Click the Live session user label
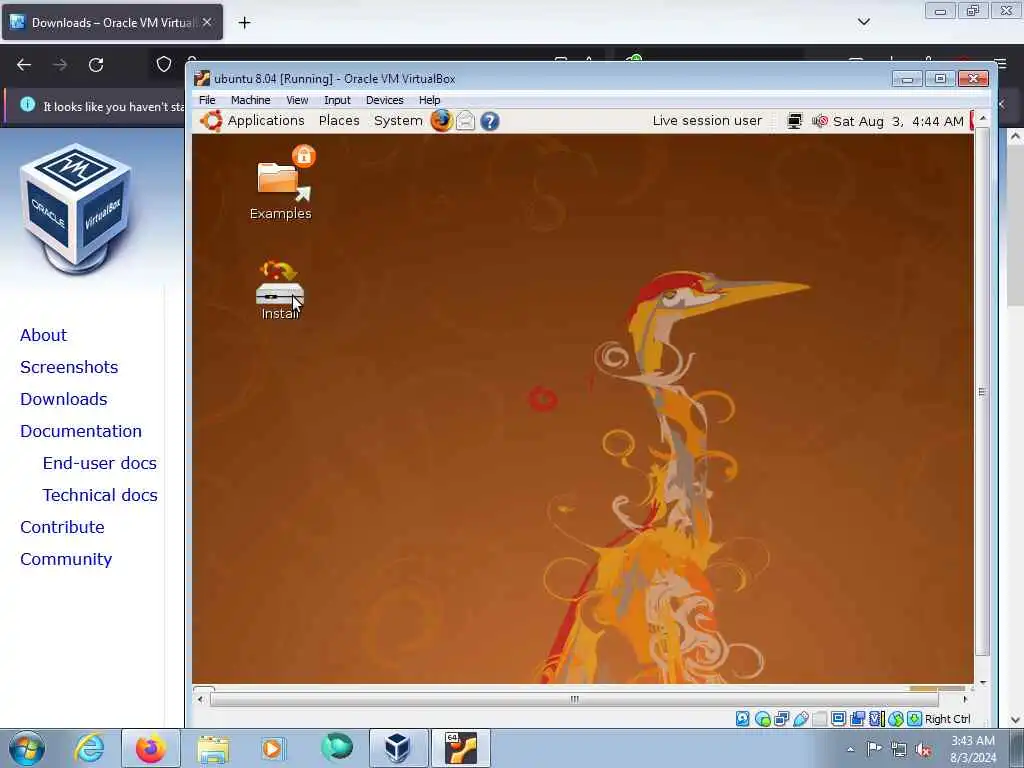This screenshot has height=768, width=1024. (x=707, y=121)
